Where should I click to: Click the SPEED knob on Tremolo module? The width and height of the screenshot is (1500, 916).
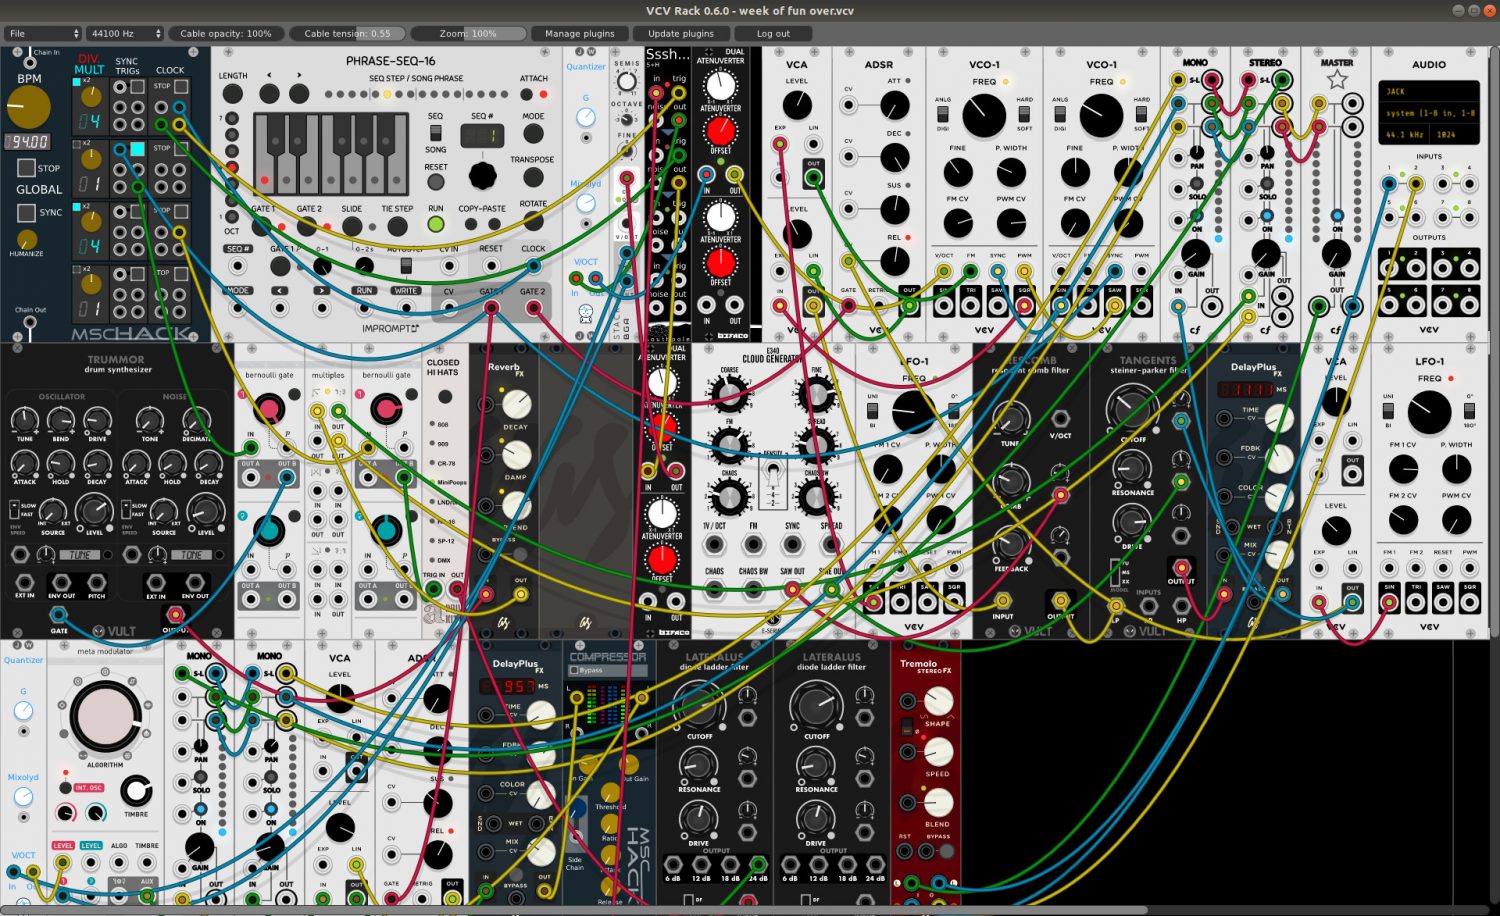pyautogui.click(x=937, y=752)
